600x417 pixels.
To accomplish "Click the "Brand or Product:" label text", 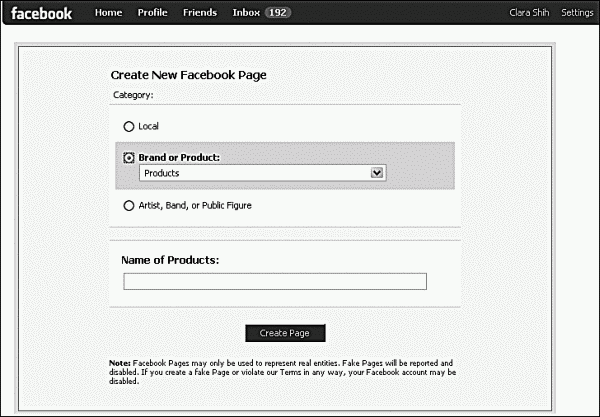I will coord(179,158).
